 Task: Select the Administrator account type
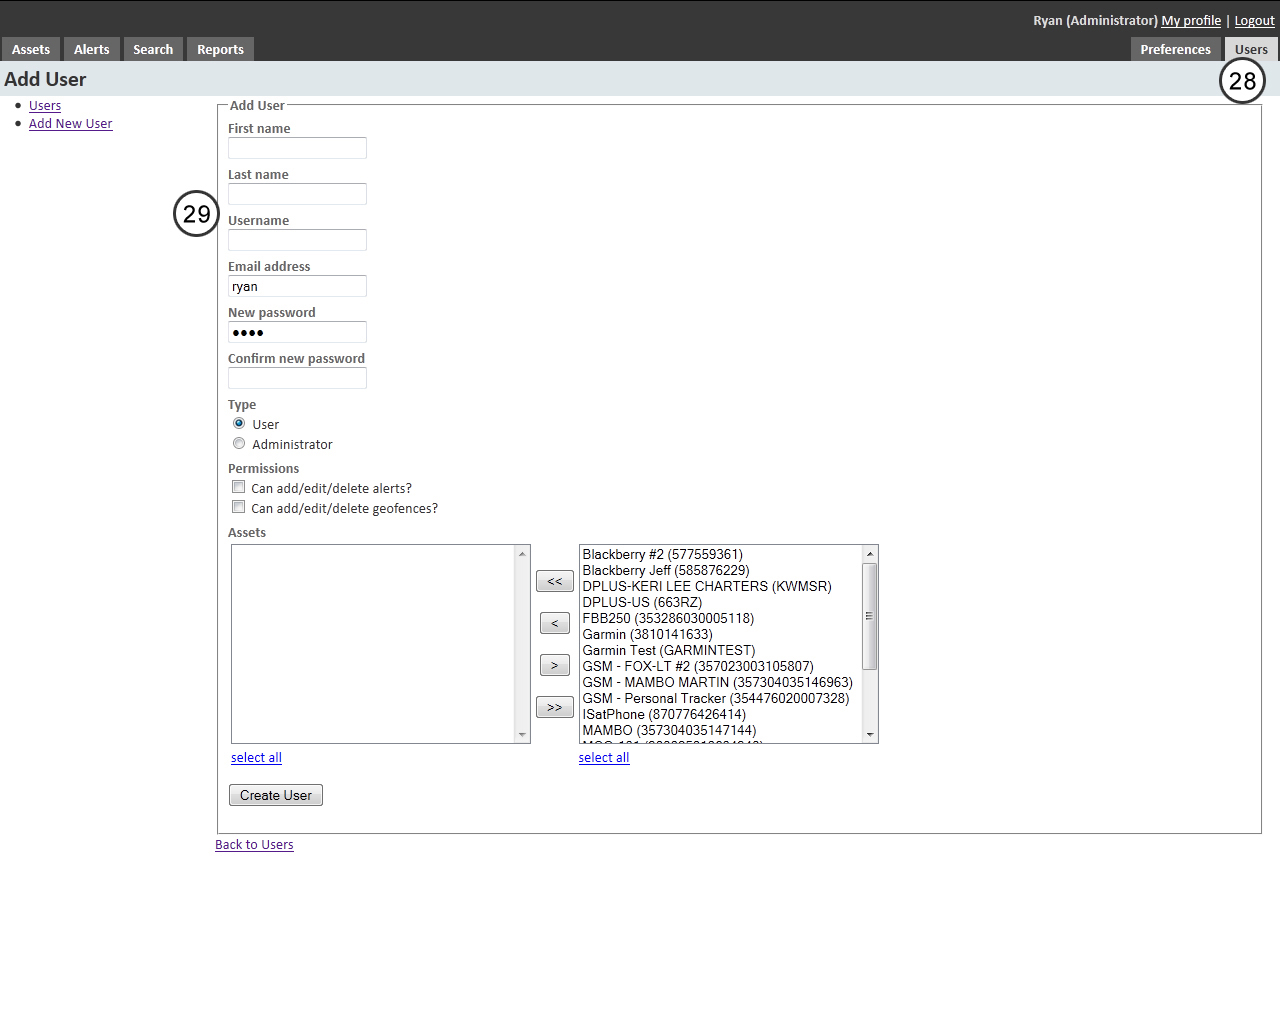click(238, 443)
